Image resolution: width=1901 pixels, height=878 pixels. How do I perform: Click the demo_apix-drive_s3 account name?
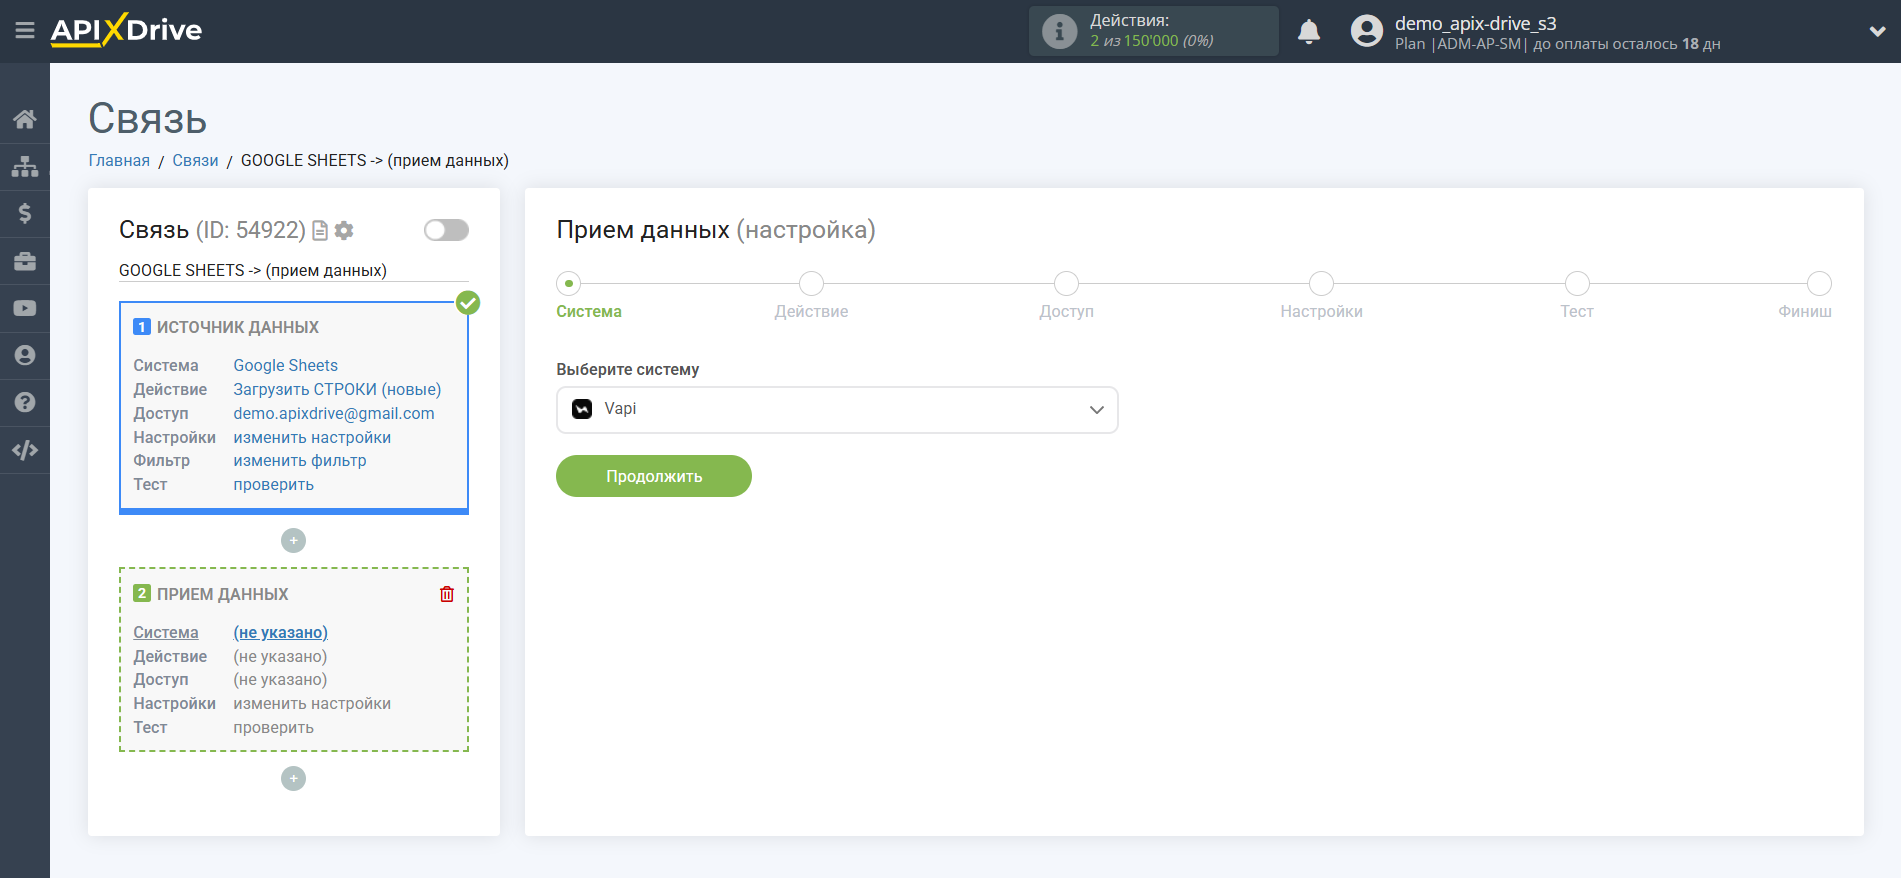coord(1476,23)
